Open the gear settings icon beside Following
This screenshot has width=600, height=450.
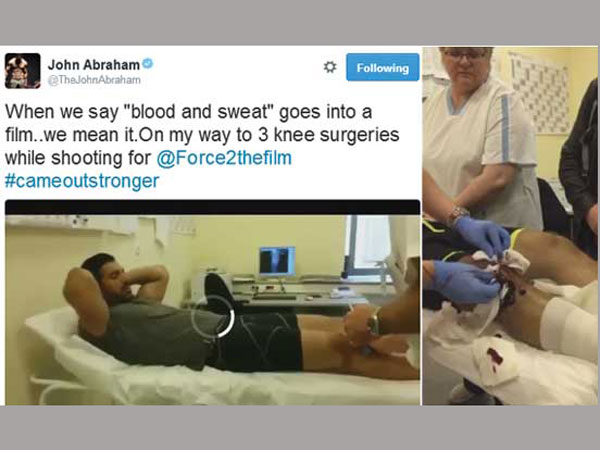coord(330,67)
